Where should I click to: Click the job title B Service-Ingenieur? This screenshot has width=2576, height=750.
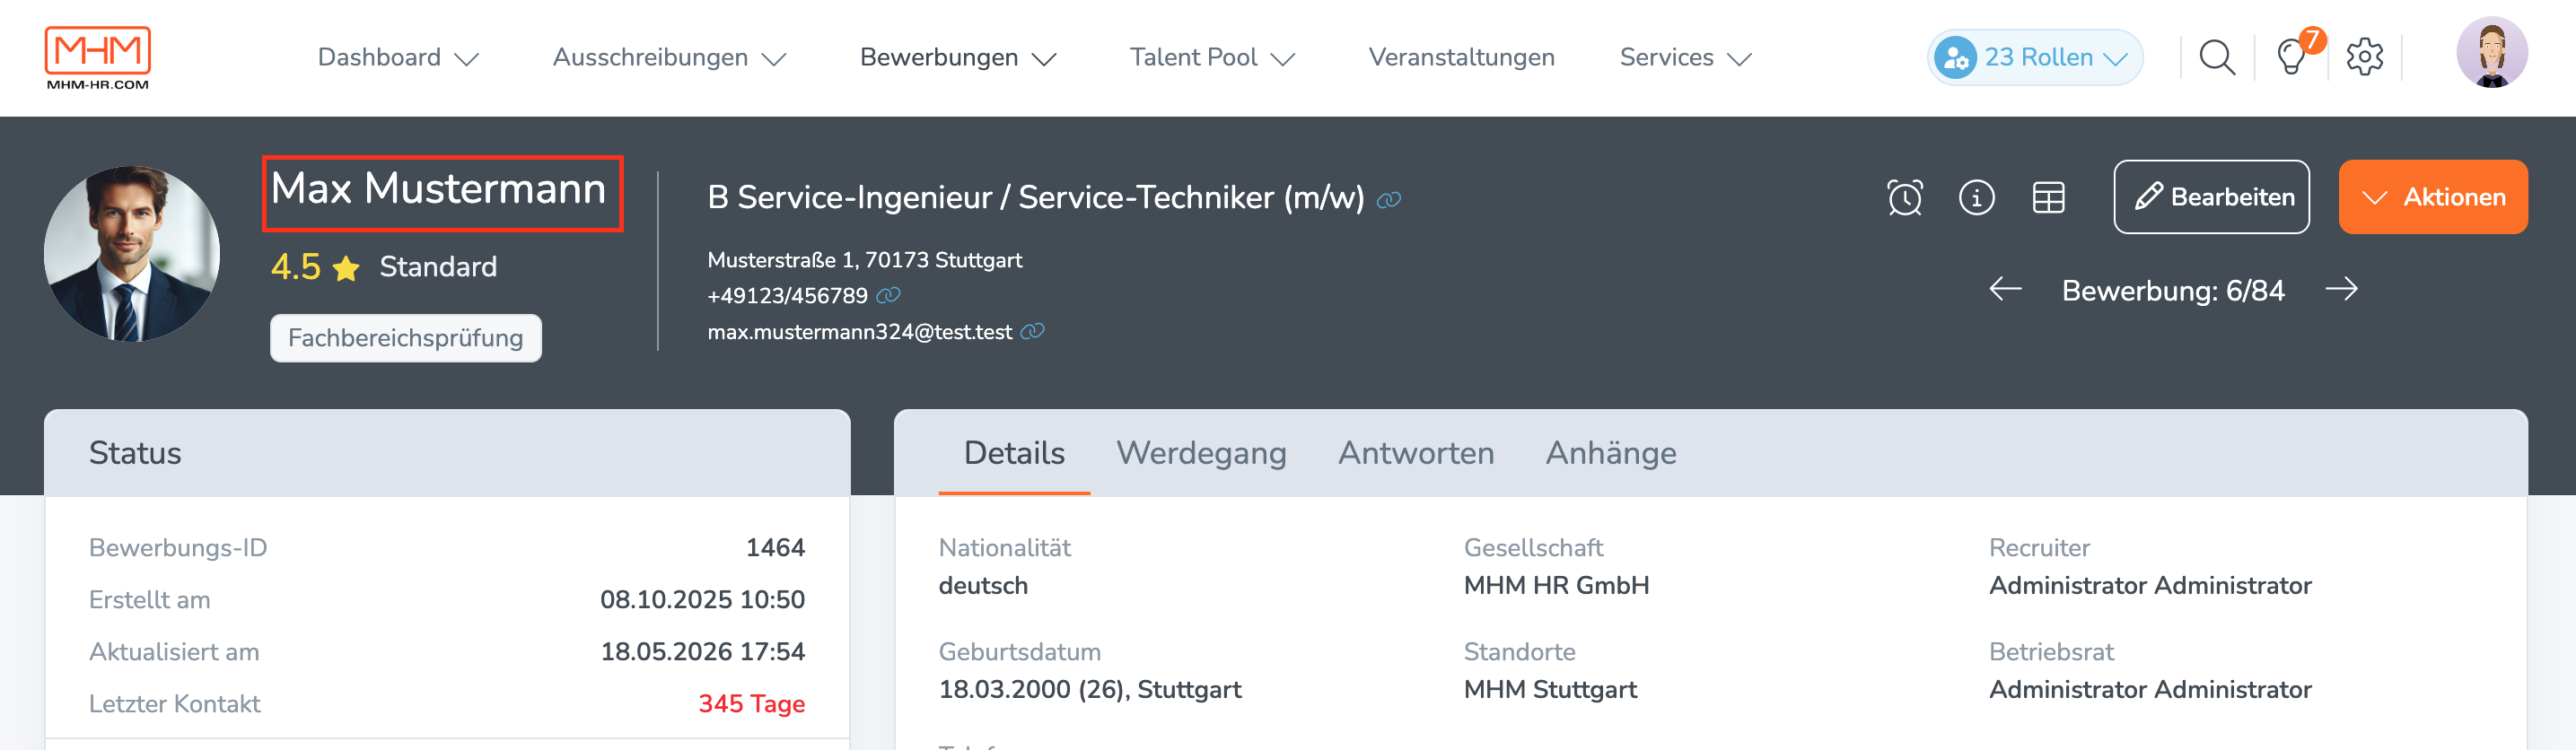pos(1036,197)
